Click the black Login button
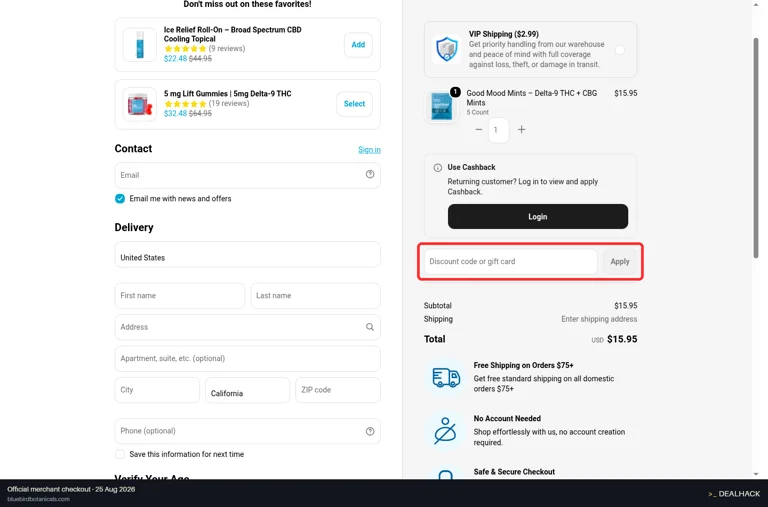768x507 pixels. [538, 217]
